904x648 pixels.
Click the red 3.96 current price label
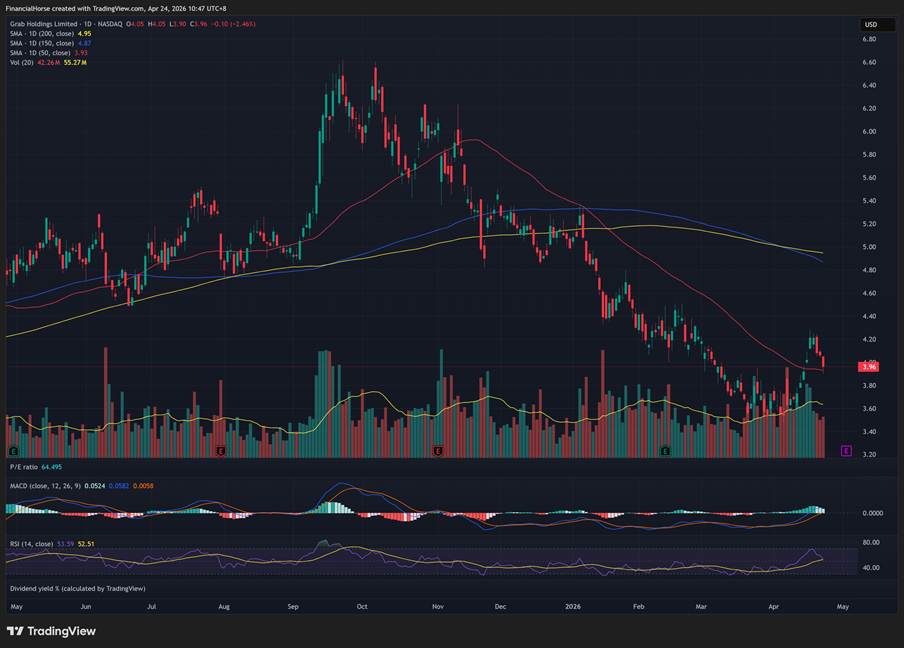tap(868, 367)
